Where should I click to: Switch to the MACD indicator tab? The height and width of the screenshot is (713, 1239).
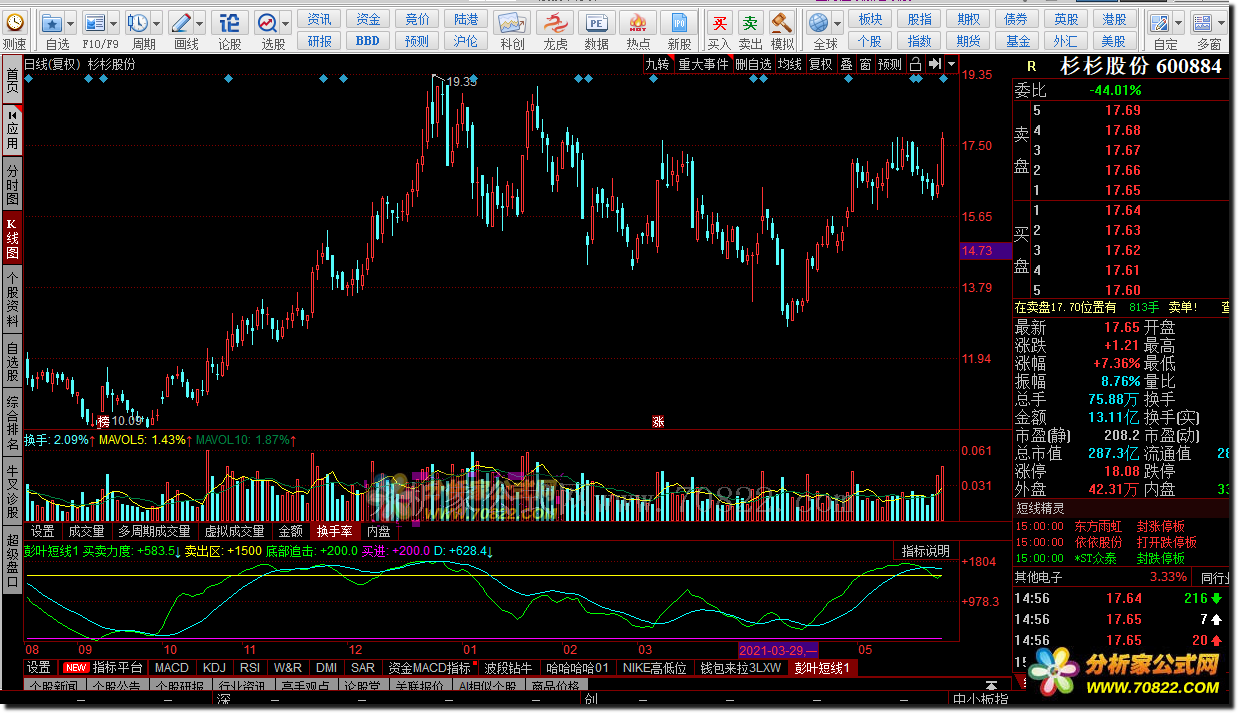171,667
